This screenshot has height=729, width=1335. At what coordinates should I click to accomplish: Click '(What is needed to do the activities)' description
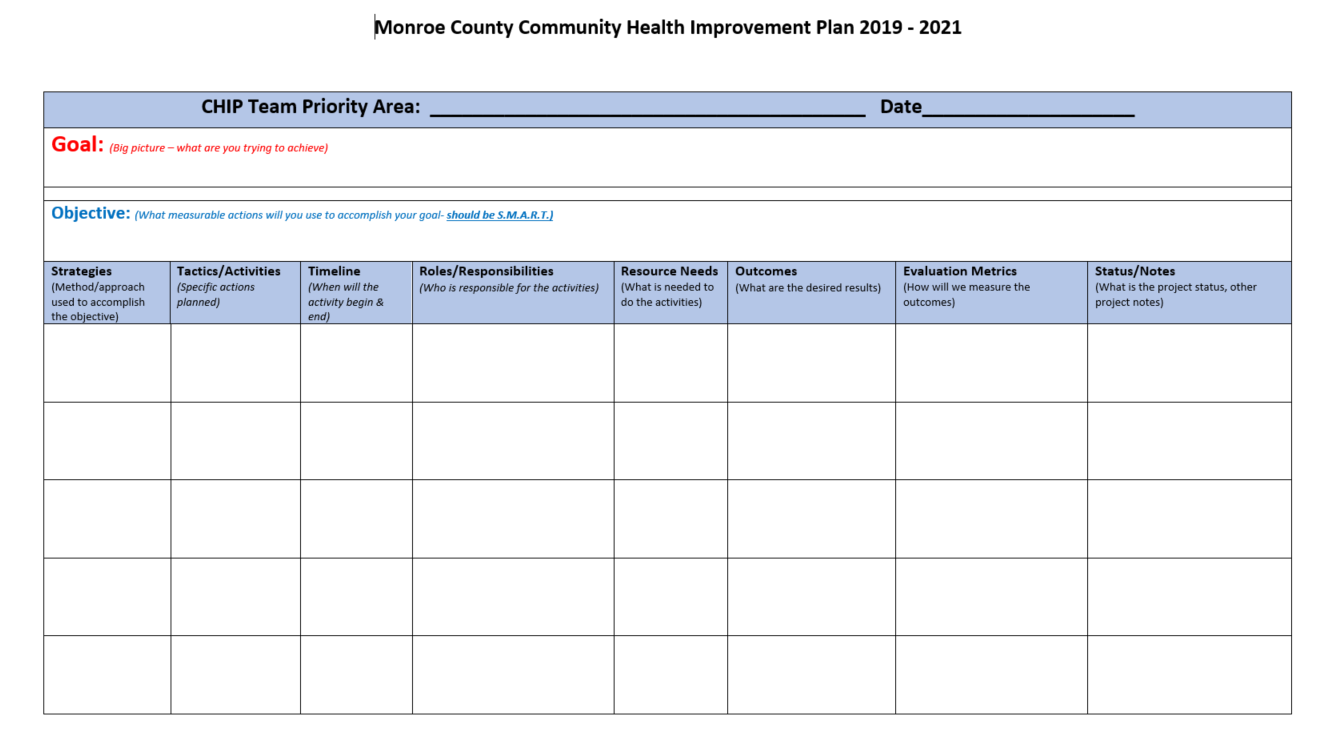coord(668,294)
